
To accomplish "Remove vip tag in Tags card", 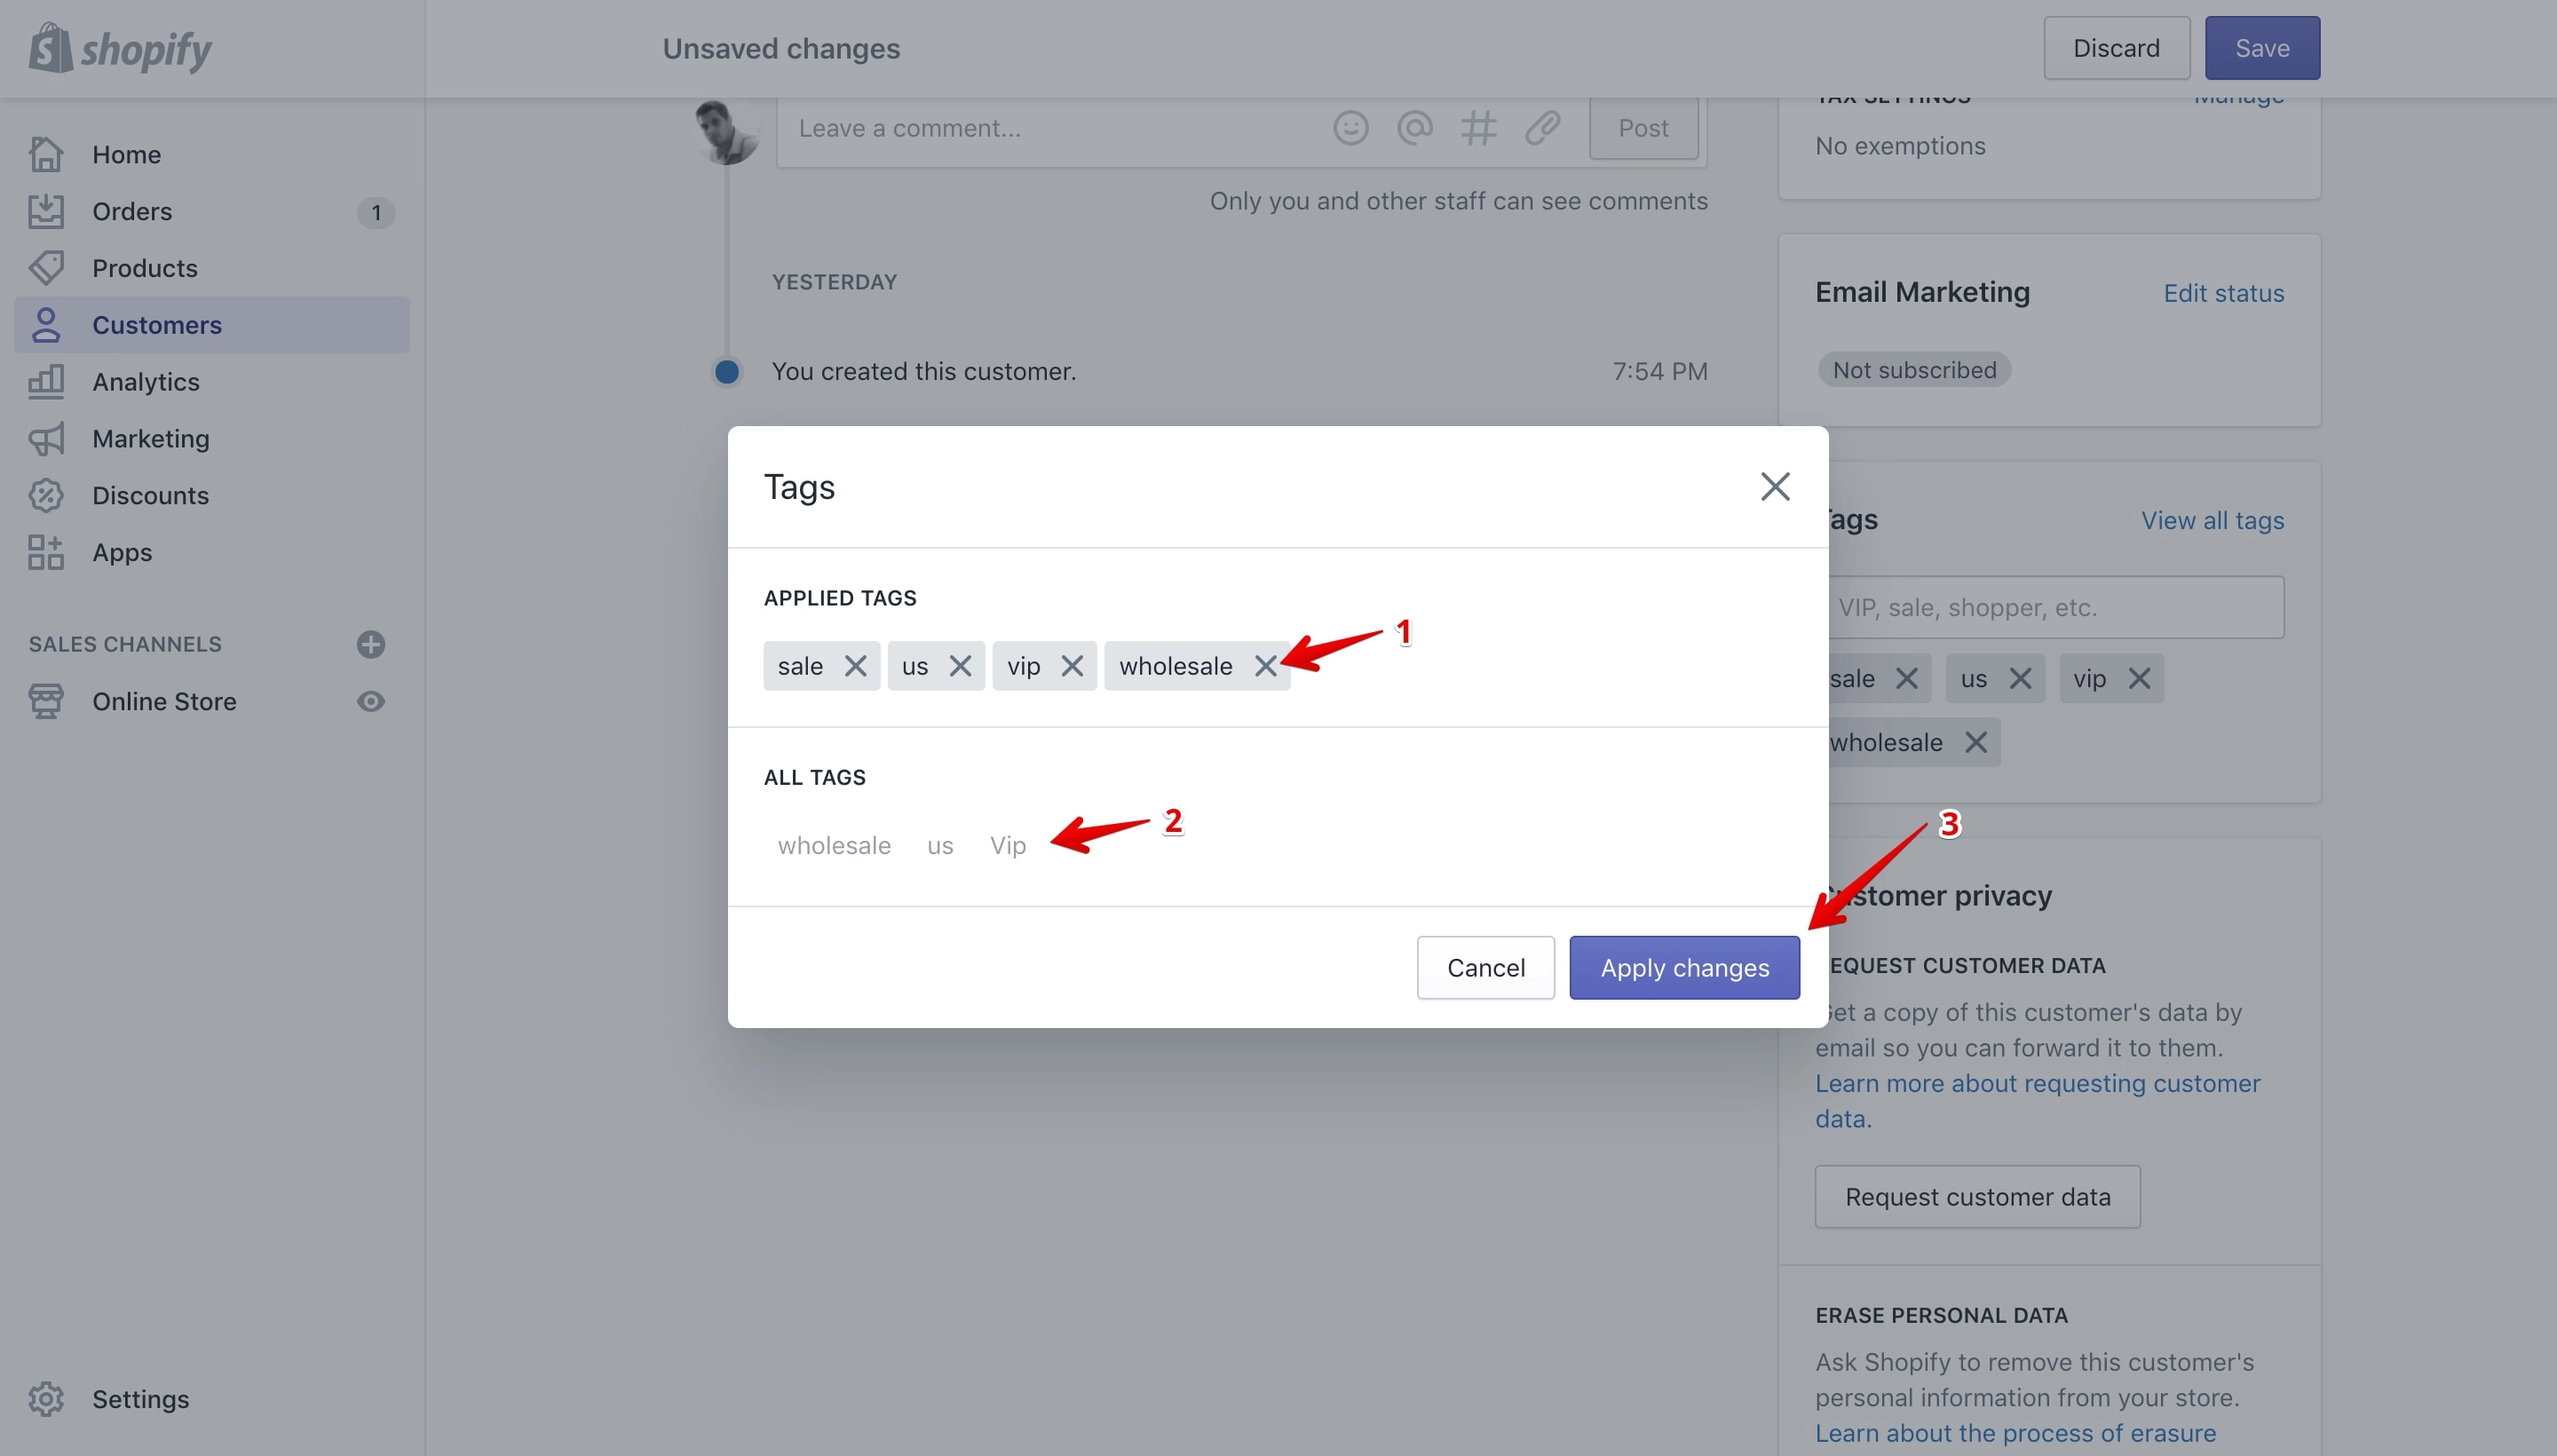I will (2138, 678).
